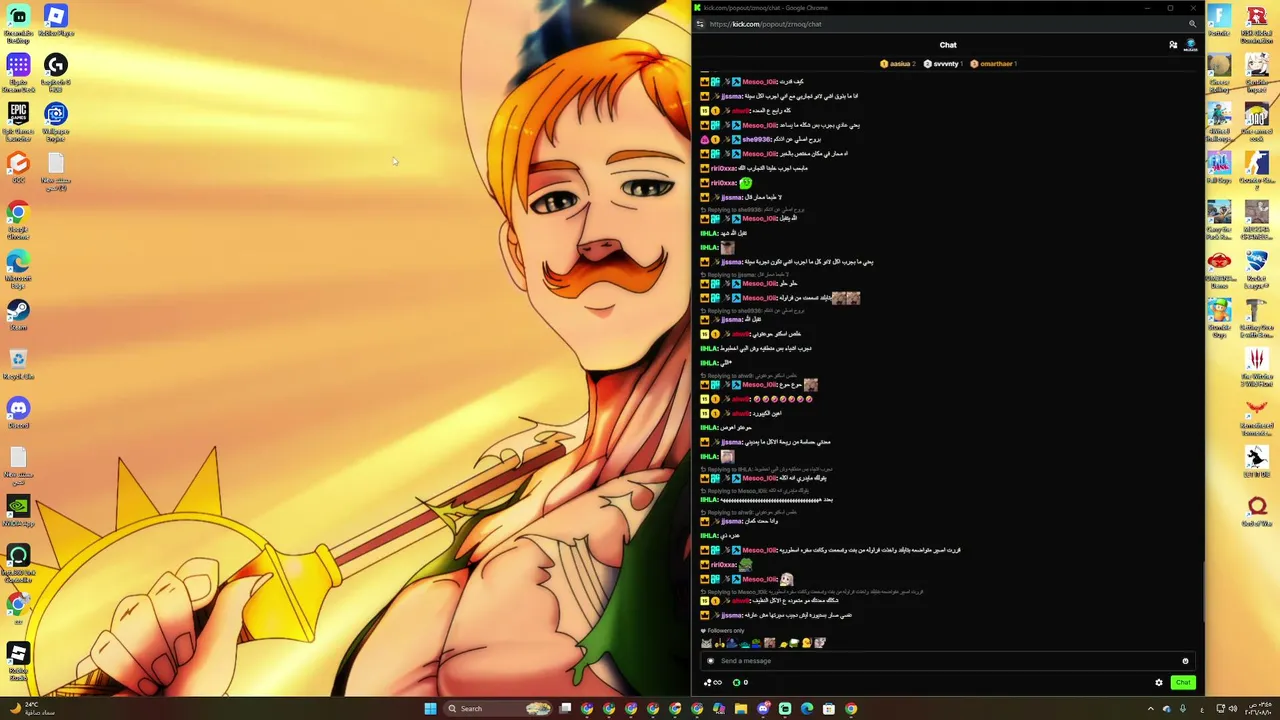Open File Explorer from the taskbar
Screen dimensions: 1280x720
point(741,709)
